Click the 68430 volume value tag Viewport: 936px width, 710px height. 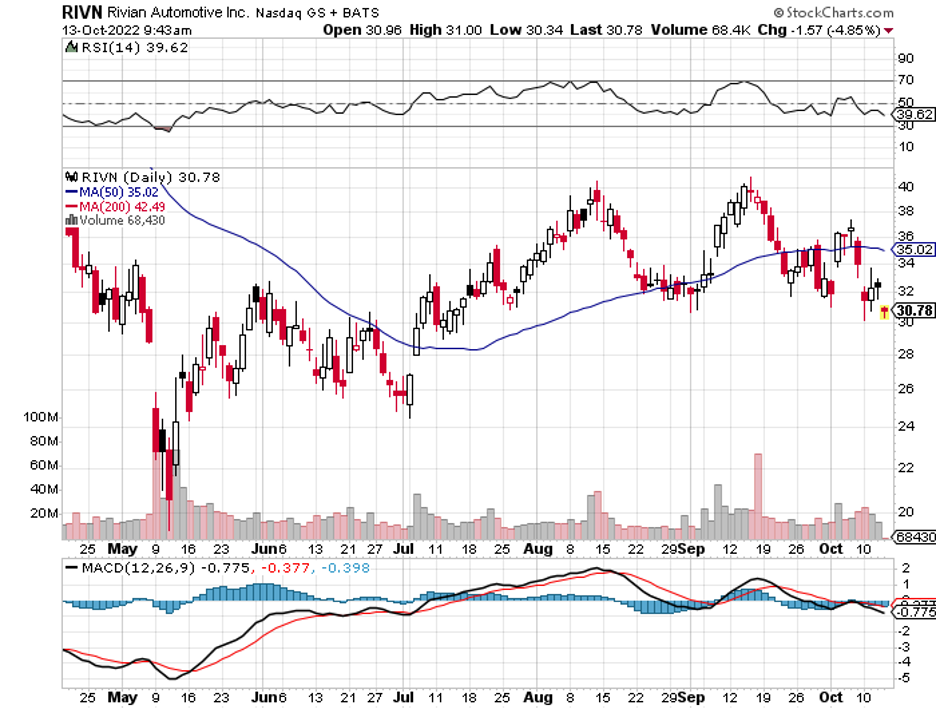[912, 538]
